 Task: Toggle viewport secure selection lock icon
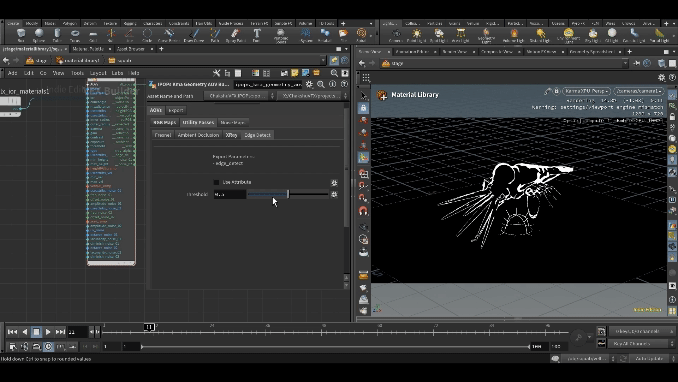pyautogui.click(x=363, y=108)
